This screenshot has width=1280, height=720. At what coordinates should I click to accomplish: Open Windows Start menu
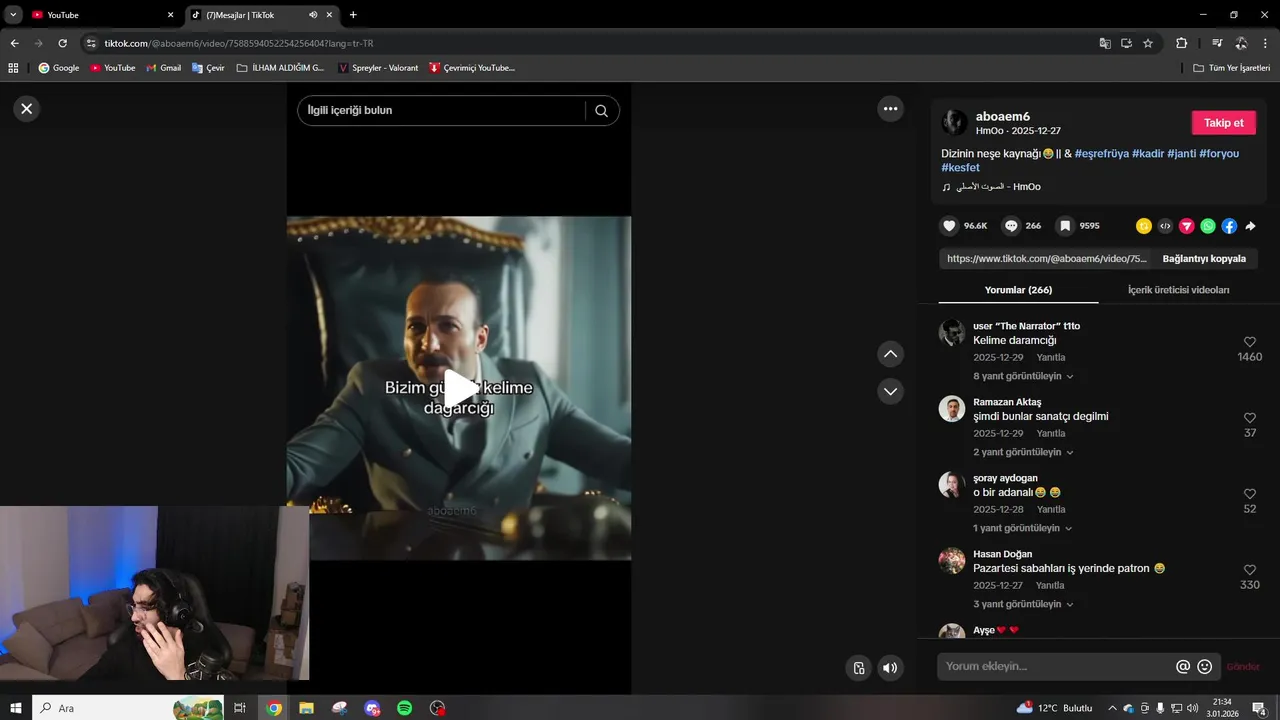[16, 708]
